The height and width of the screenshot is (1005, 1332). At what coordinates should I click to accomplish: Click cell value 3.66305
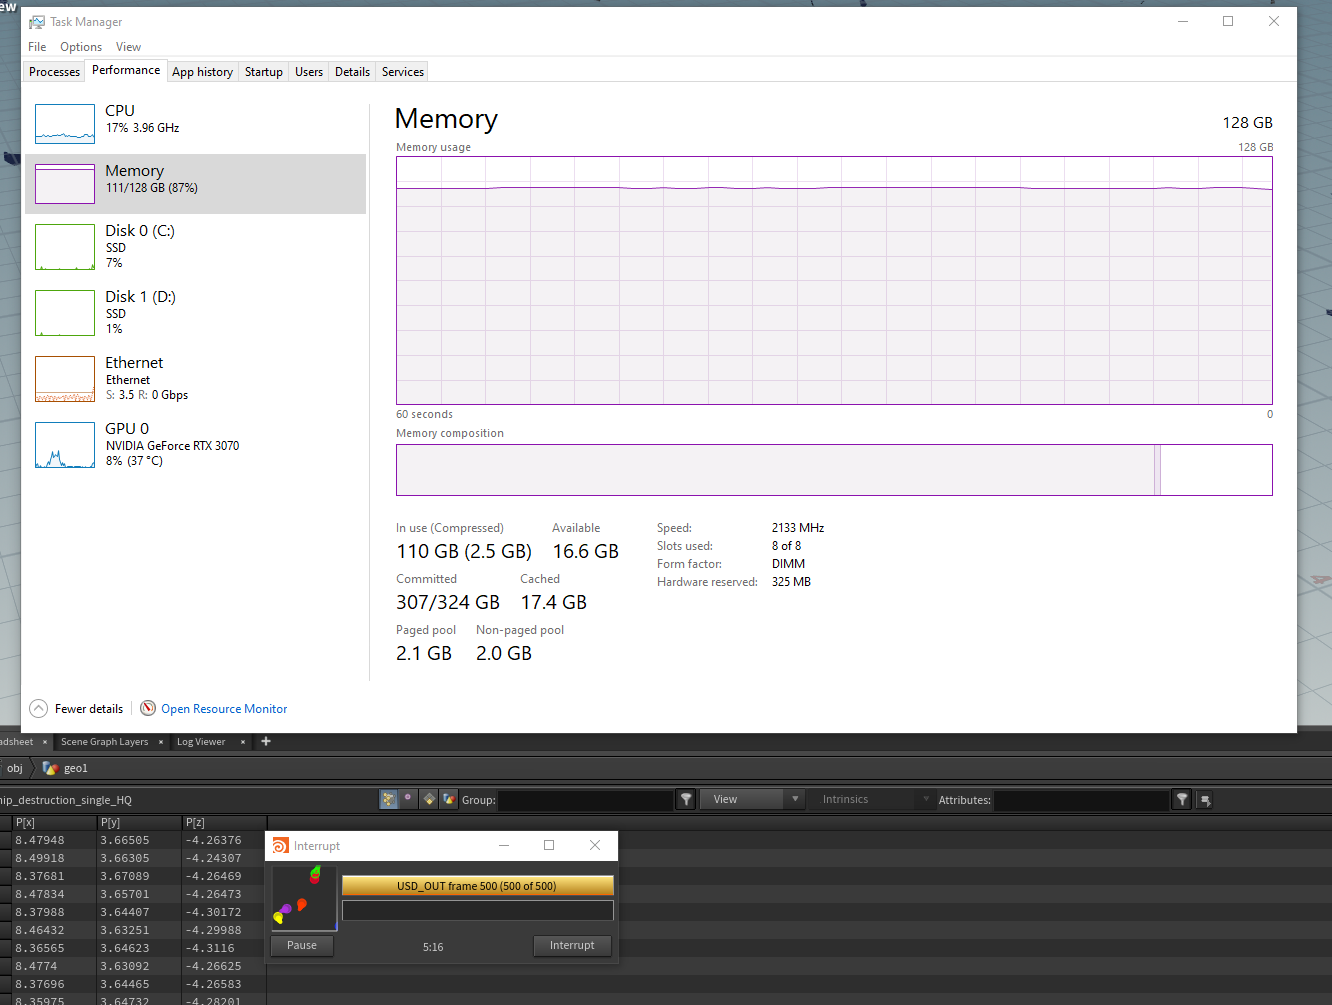point(125,858)
